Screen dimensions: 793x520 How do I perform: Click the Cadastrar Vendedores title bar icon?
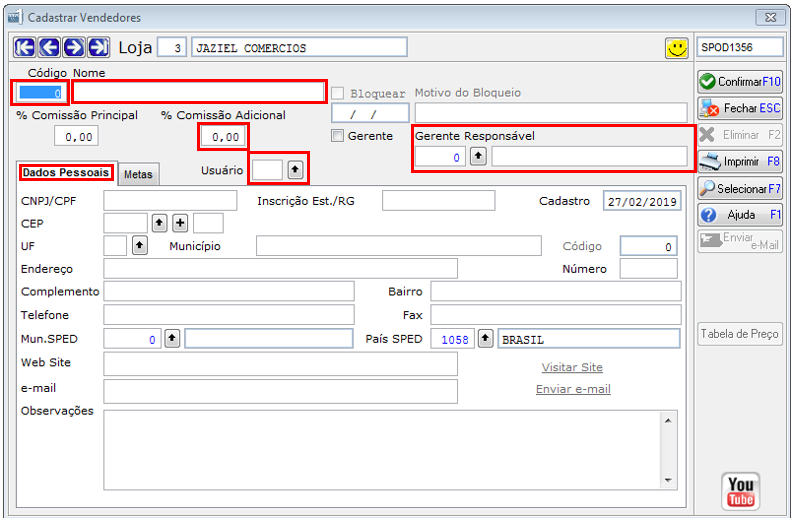14,17
